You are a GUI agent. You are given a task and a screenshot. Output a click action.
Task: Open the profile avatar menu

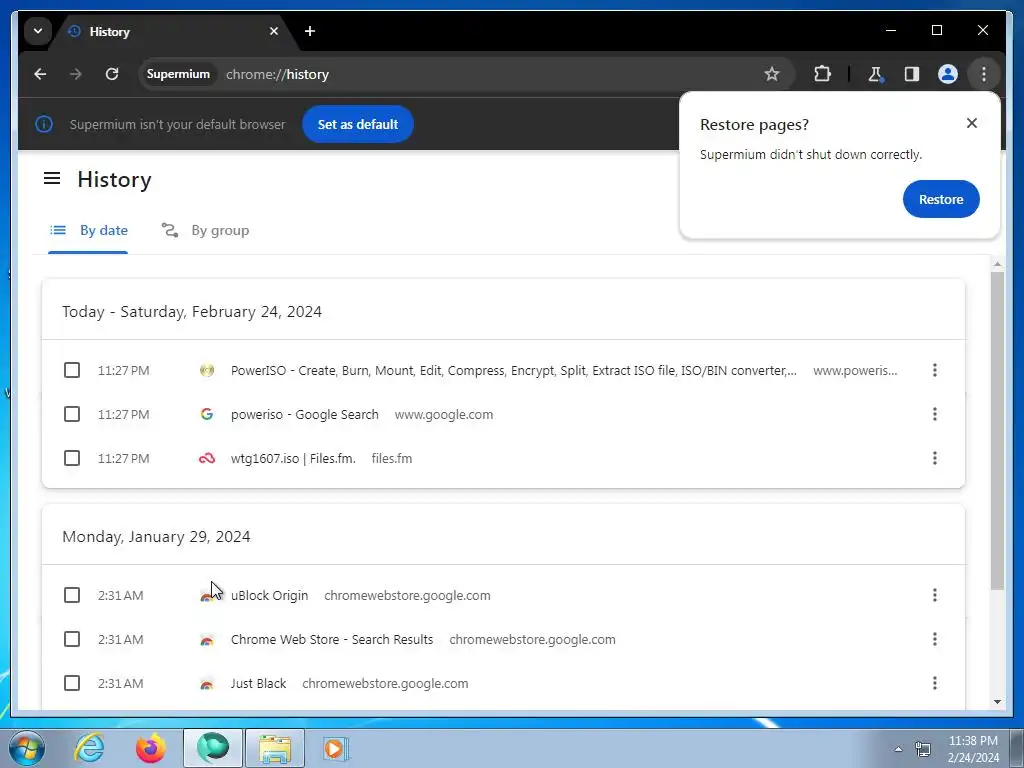pyautogui.click(x=948, y=74)
